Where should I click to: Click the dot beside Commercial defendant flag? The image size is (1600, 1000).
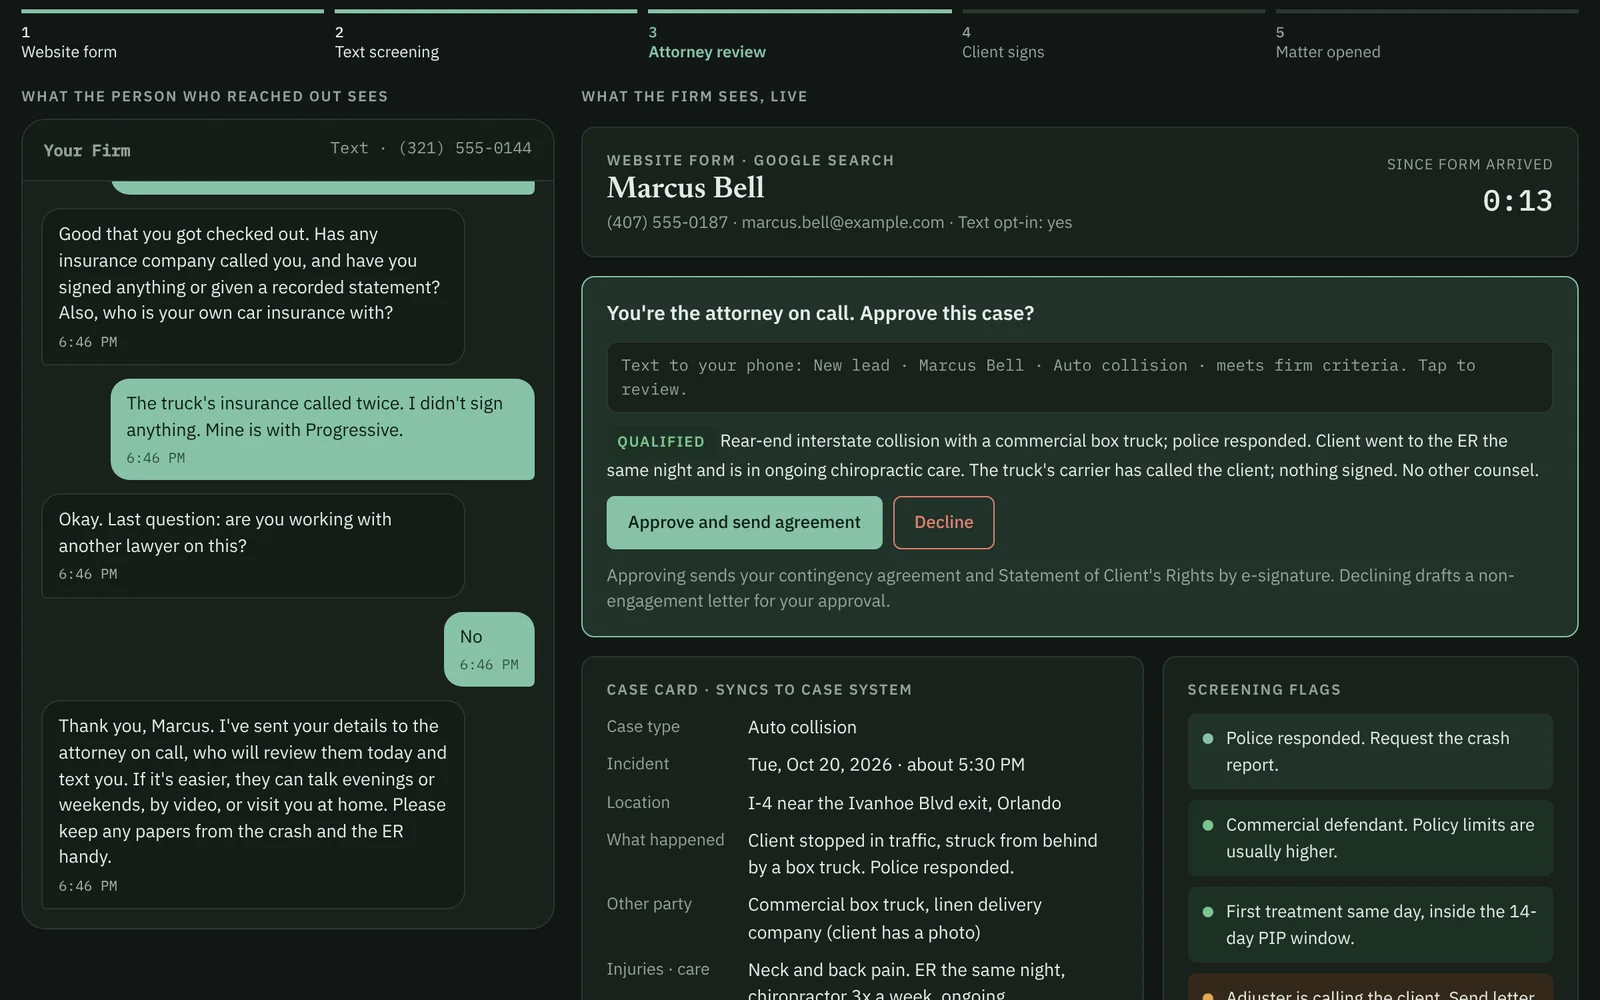point(1207,826)
